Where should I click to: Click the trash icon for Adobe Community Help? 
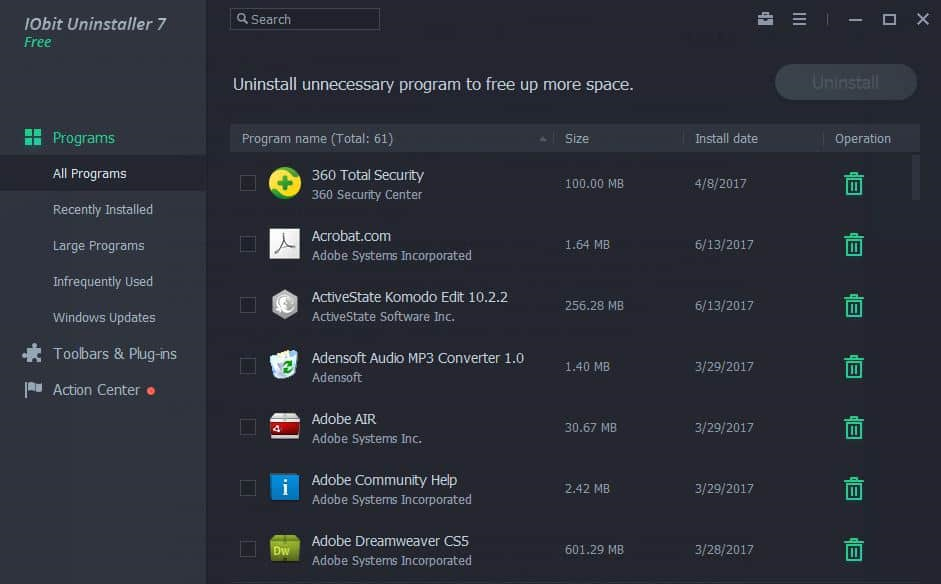coord(853,489)
